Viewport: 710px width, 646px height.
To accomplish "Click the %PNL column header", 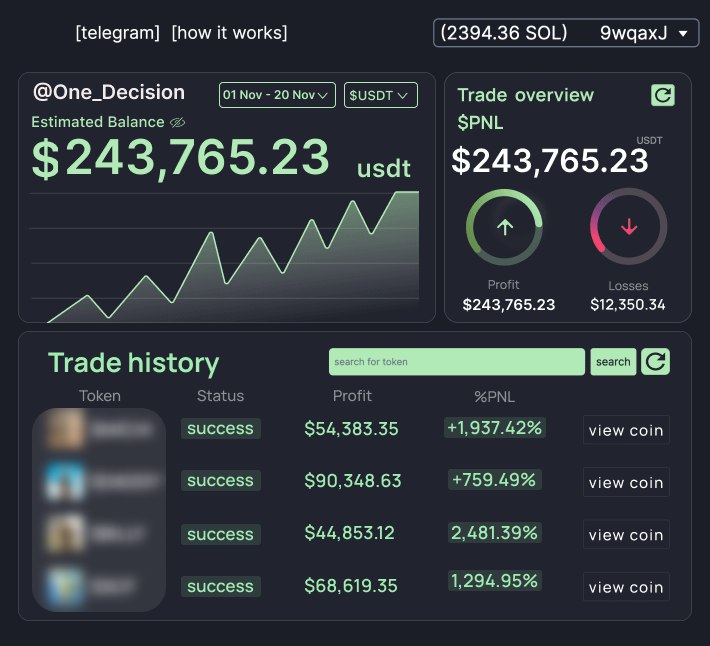I will coord(494,397).
